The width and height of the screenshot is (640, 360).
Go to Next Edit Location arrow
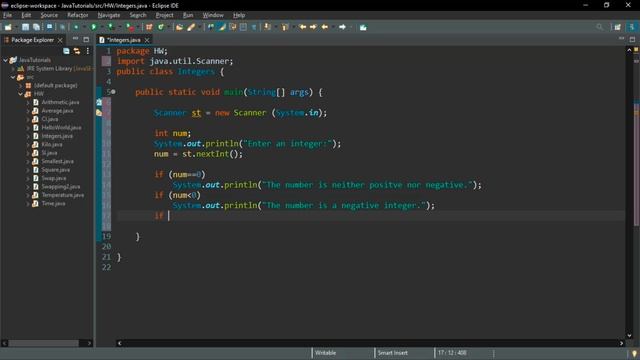(313, 27)
